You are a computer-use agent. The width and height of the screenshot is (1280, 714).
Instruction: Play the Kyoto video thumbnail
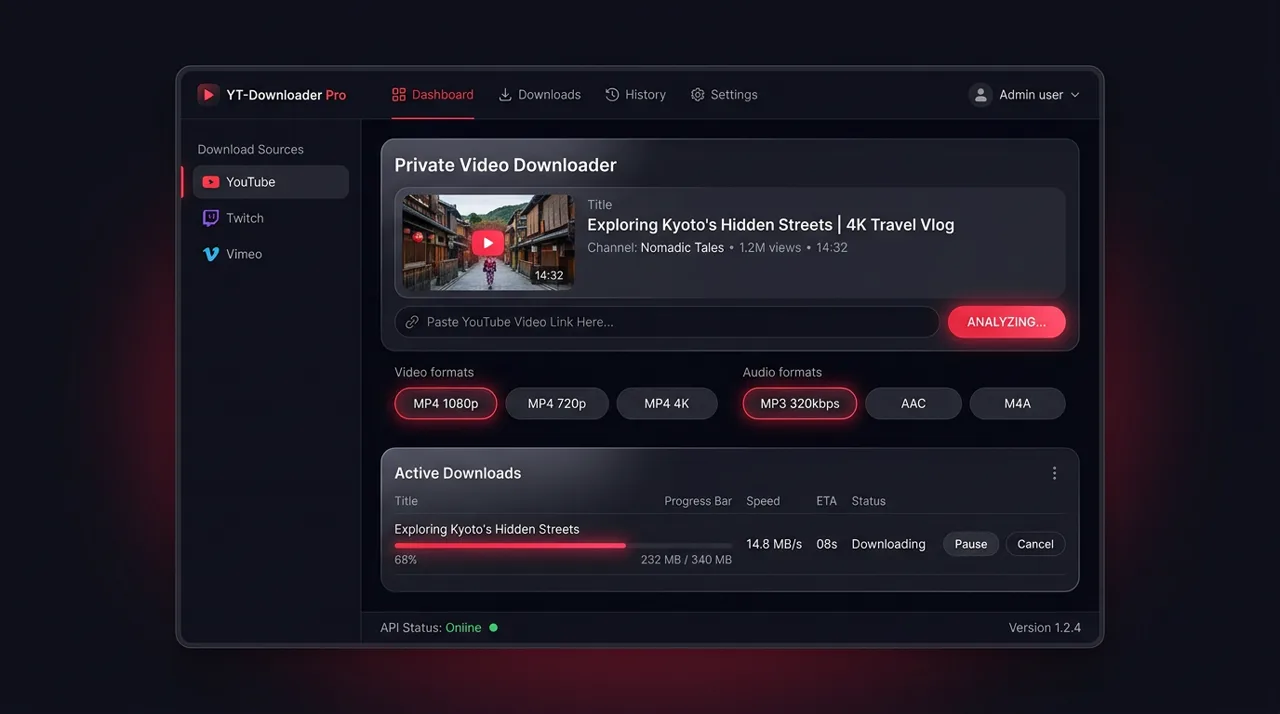(x=488, y=242)
